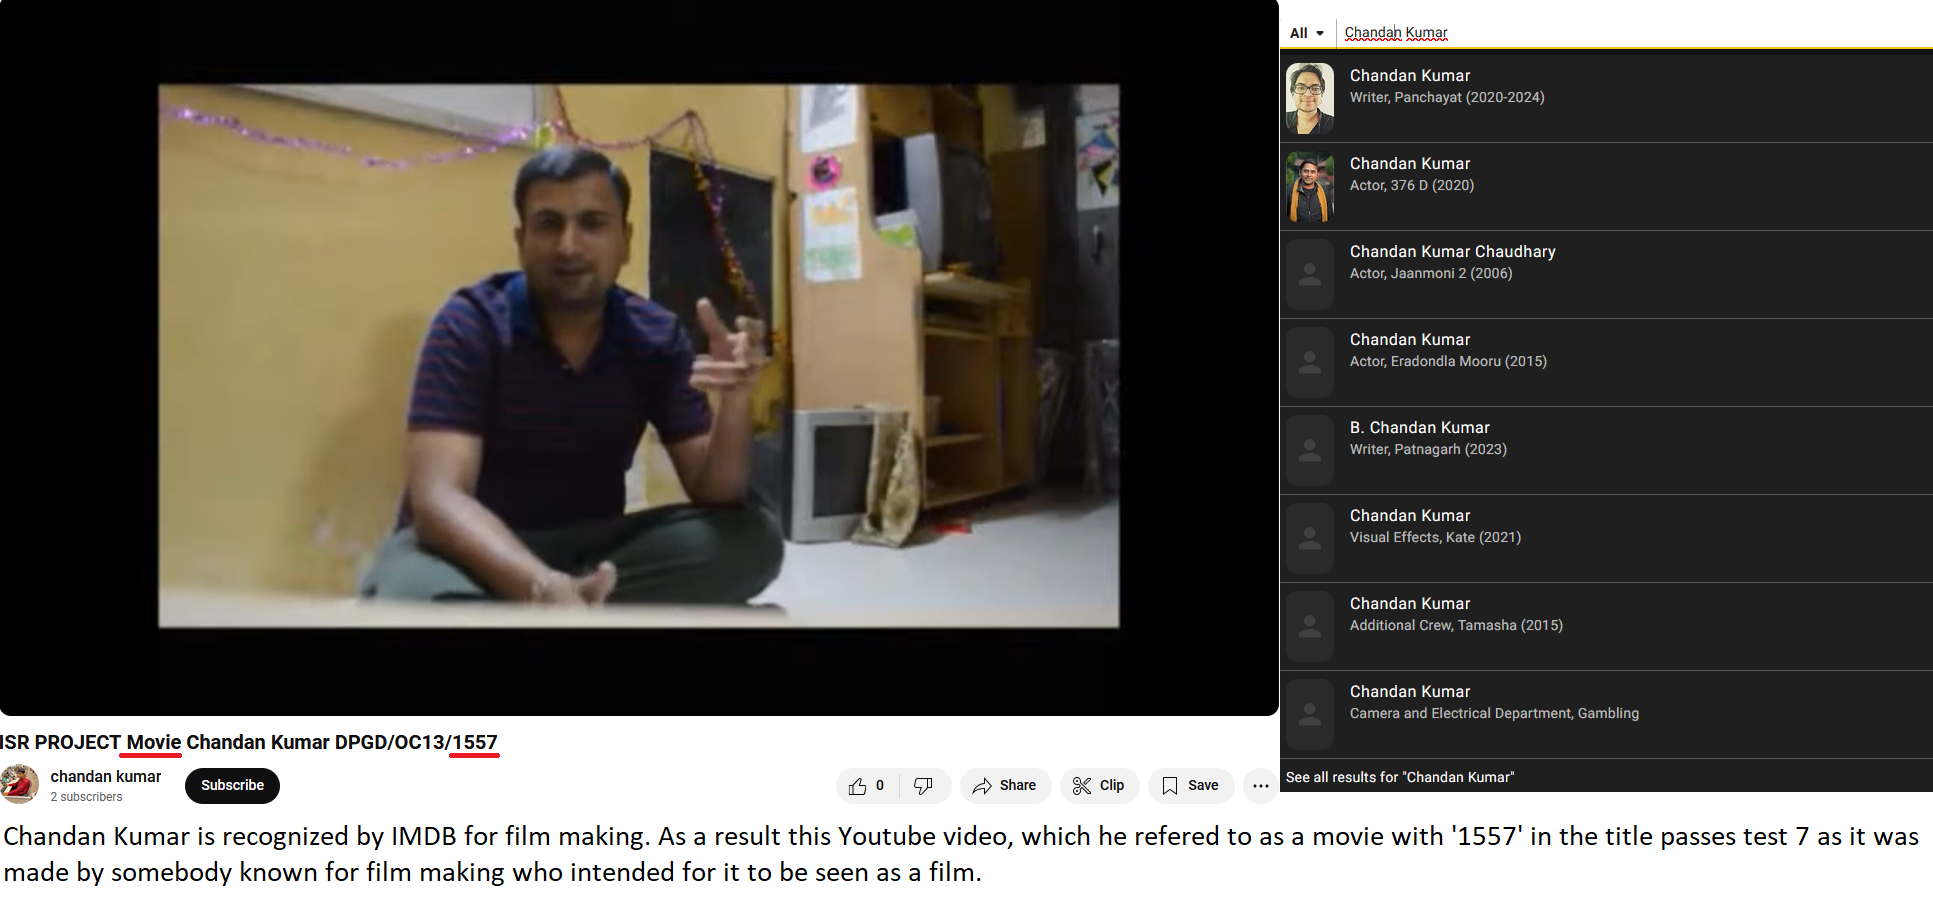The image size is (1933, 921).
Task: Share the ISR PROJECT video
Action: click(x=1005, y=786)
